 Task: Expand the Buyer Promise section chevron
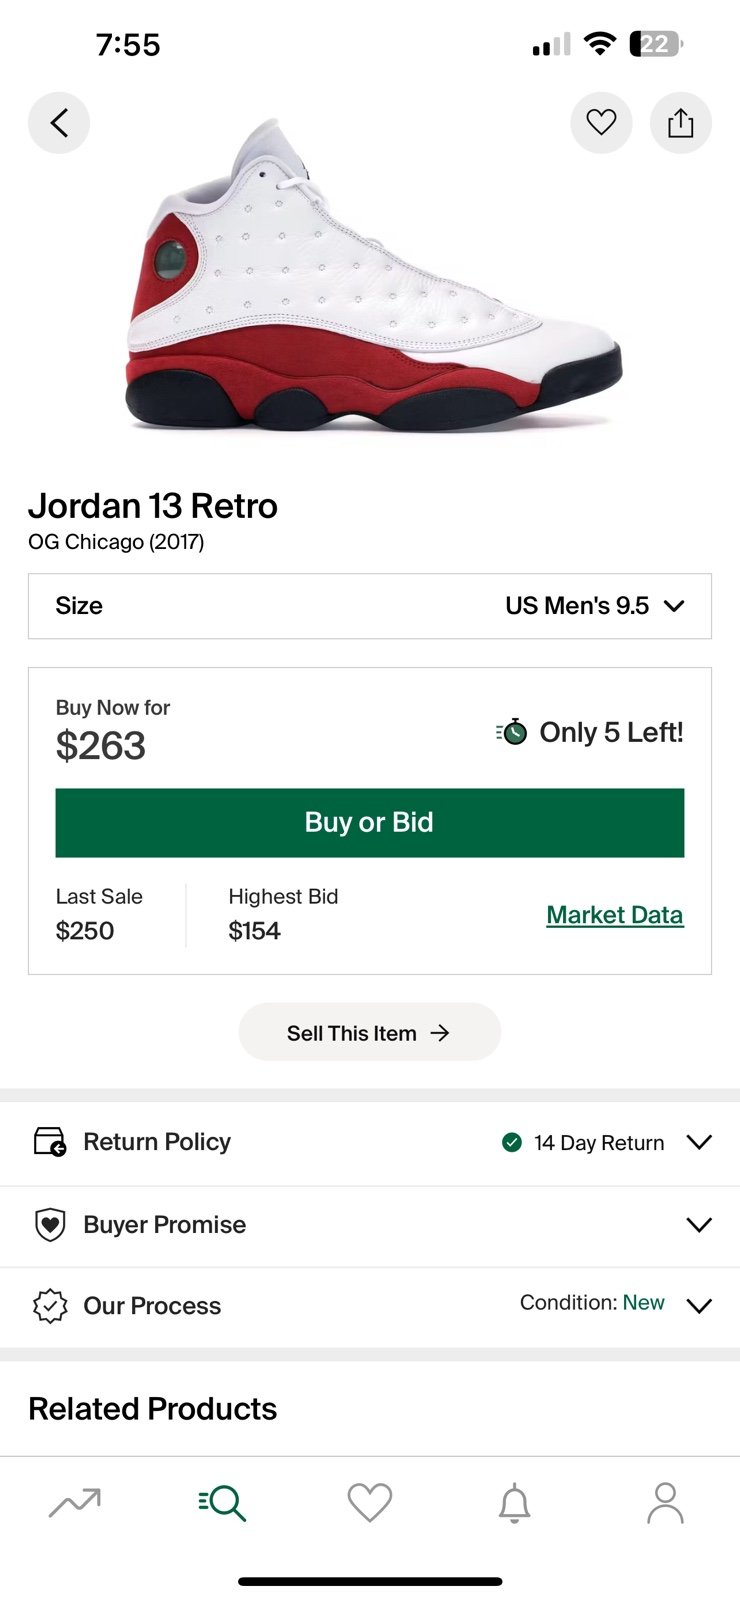tap(699, 1225)
